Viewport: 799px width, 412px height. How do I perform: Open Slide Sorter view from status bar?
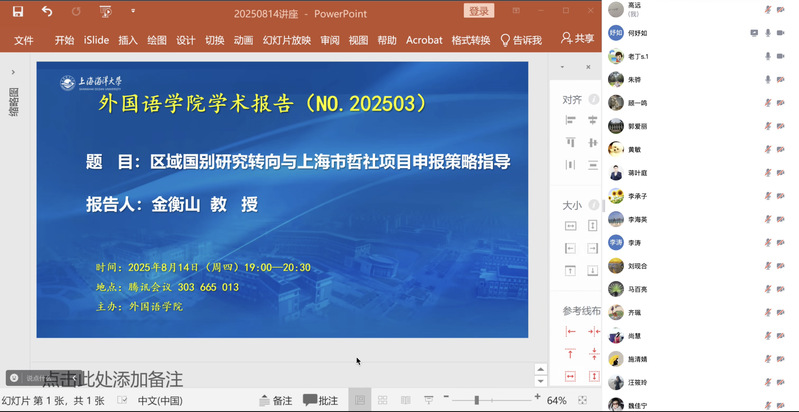click(383, 400)
